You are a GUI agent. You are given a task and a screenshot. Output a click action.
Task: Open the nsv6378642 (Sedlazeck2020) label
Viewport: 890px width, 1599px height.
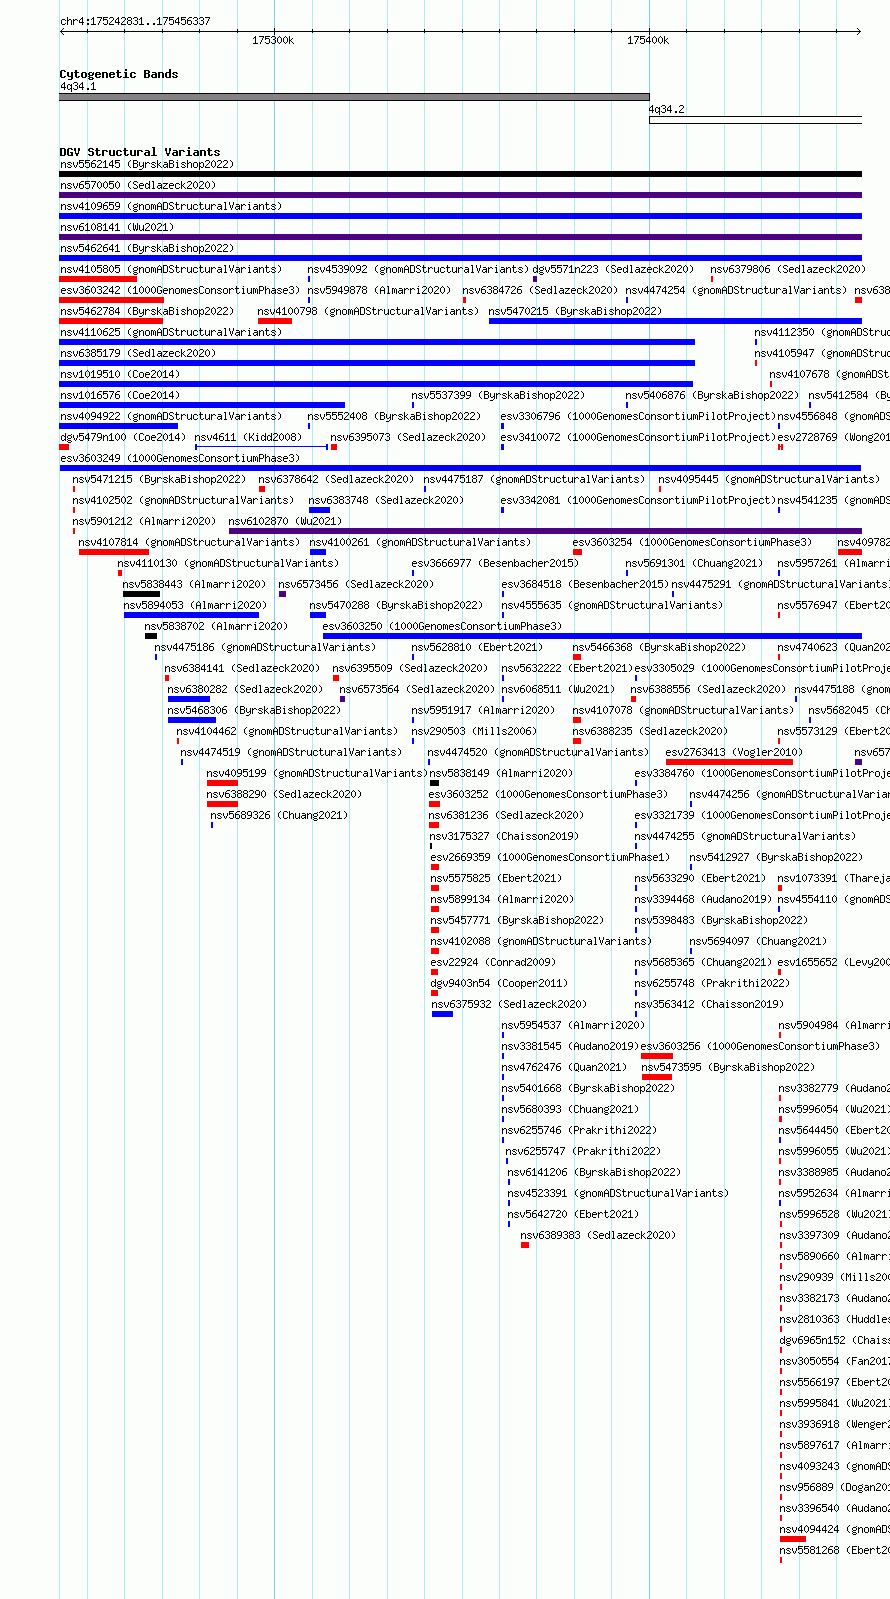336,479
